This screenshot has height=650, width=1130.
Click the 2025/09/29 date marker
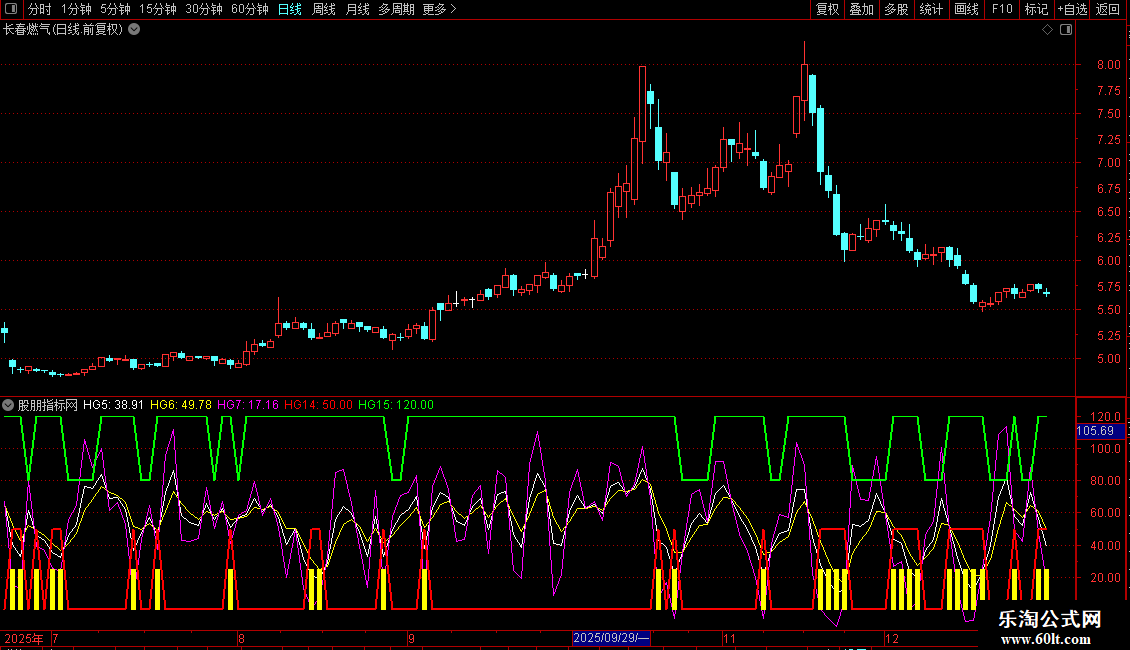pos(611,638)
